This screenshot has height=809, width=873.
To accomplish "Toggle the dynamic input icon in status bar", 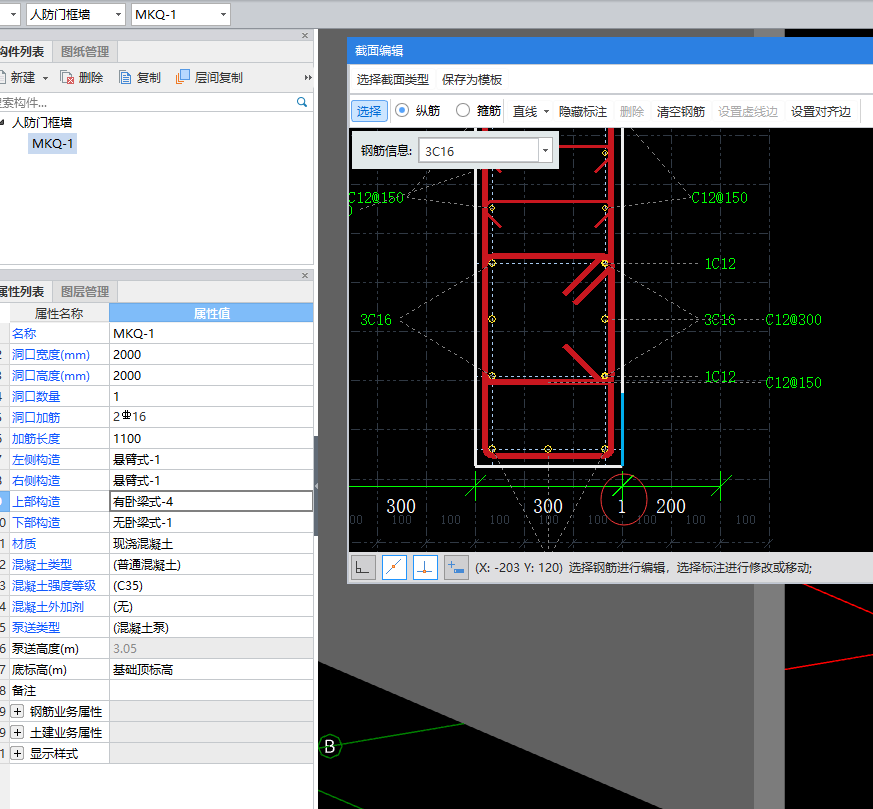I will [x=456, y=568].
